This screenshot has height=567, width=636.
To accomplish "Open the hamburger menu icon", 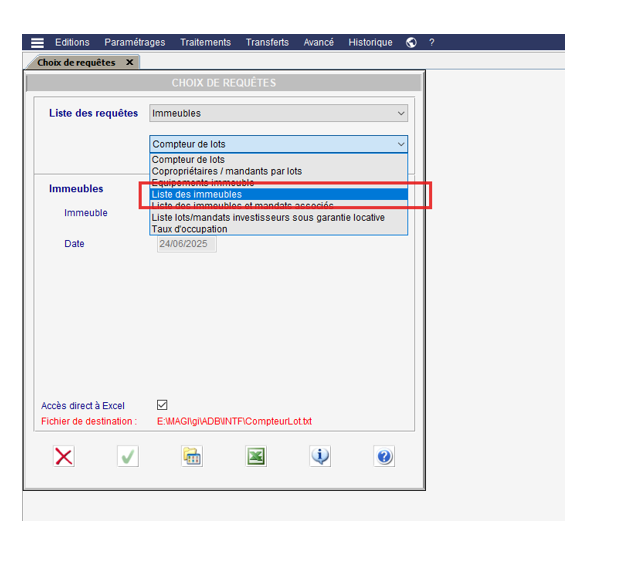I will point(37,43).
